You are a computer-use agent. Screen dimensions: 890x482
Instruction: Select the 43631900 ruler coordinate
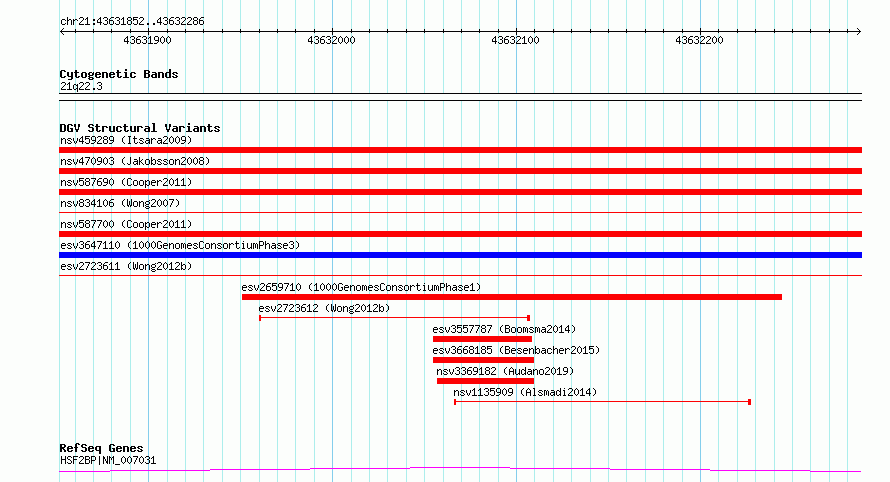147,40
